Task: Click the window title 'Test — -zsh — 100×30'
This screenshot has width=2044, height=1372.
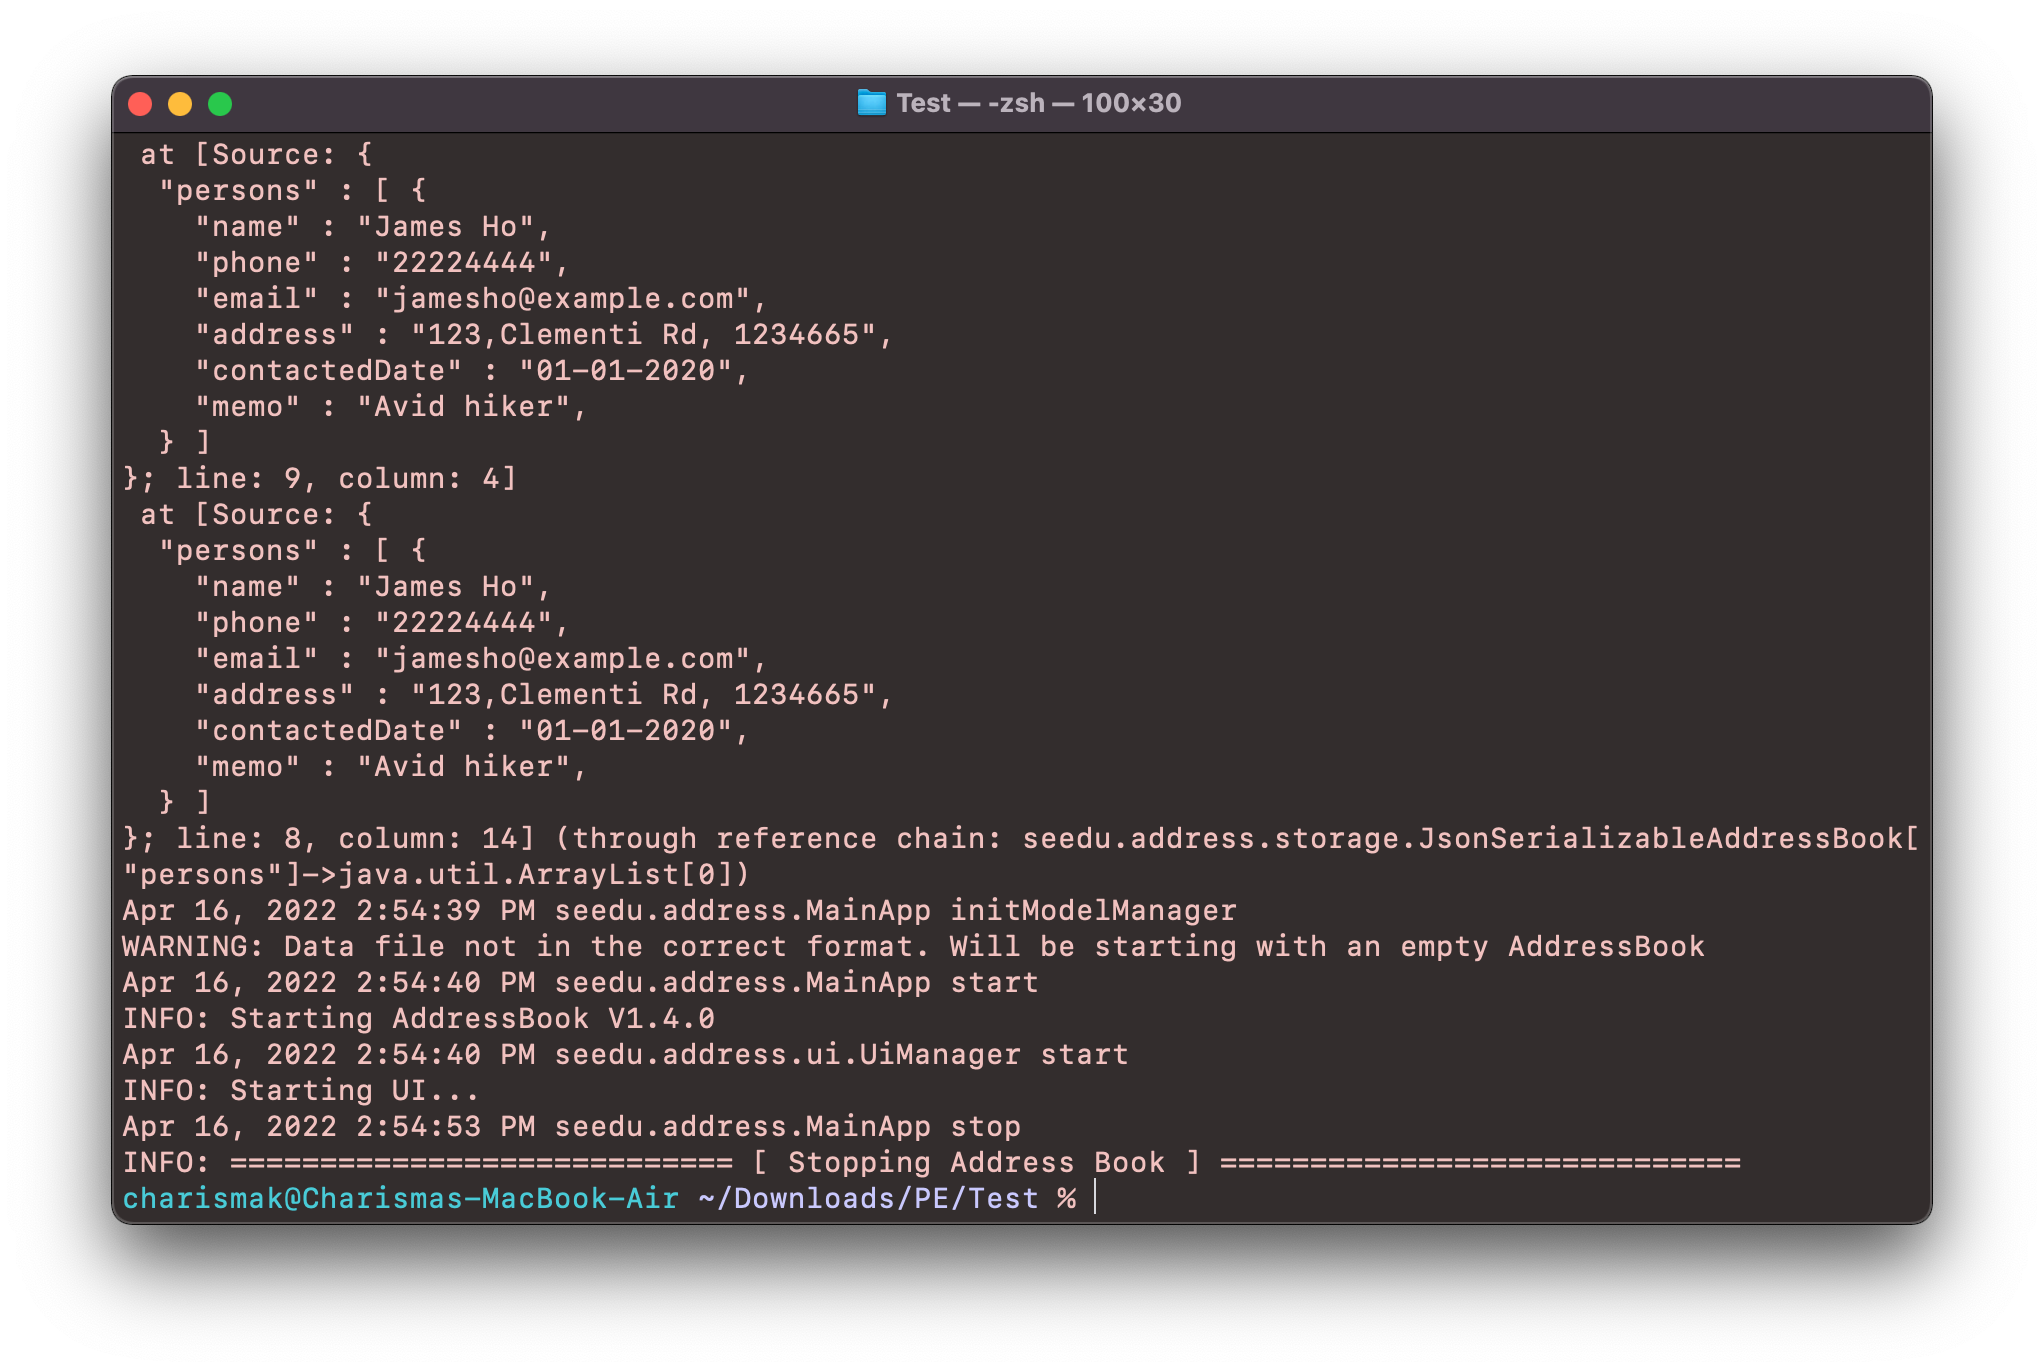Action: click(x=1038, y=103)
